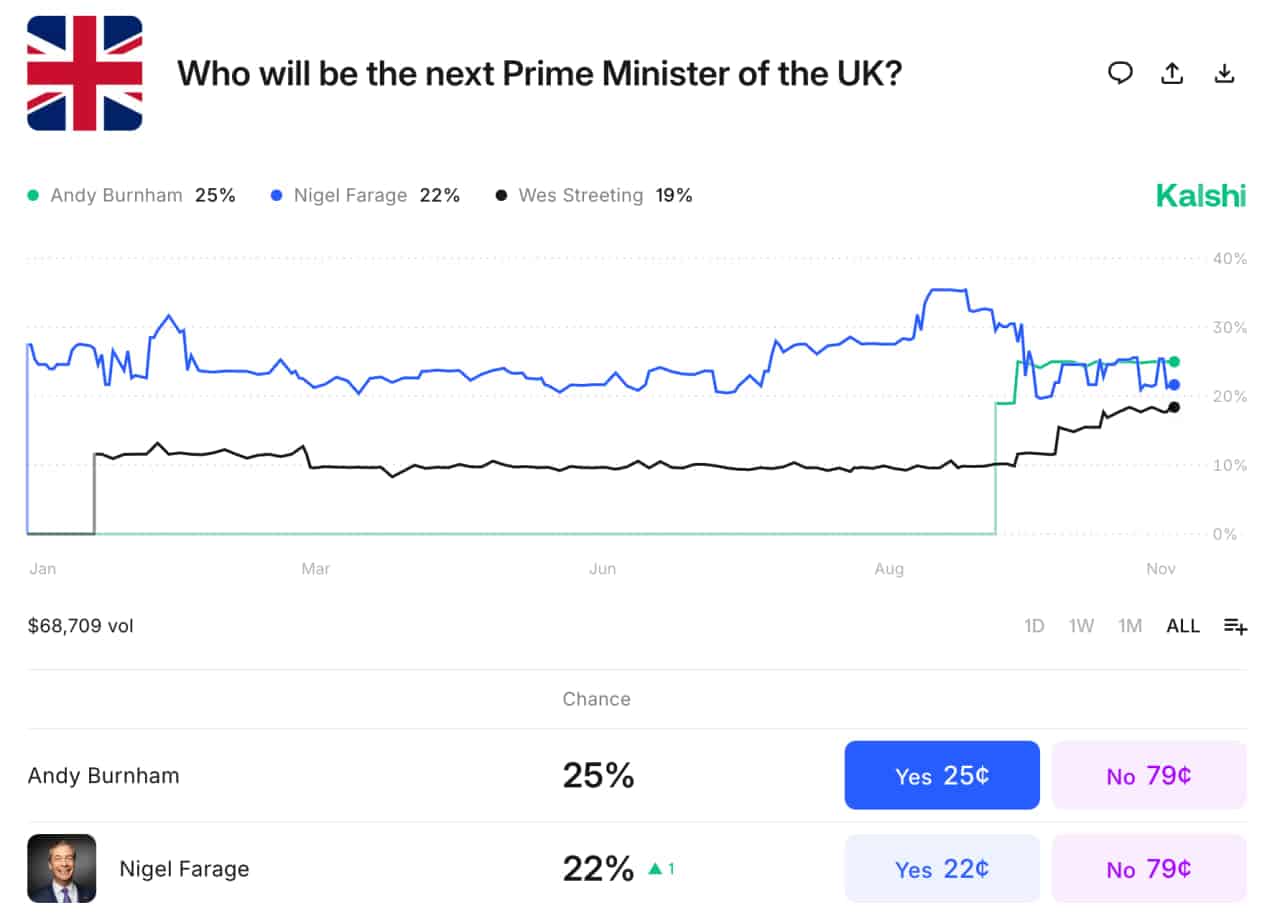The height and width of the screenshot is (913, 1280).
Task: Click the Chance column header
Action: (x=596, y=699)
